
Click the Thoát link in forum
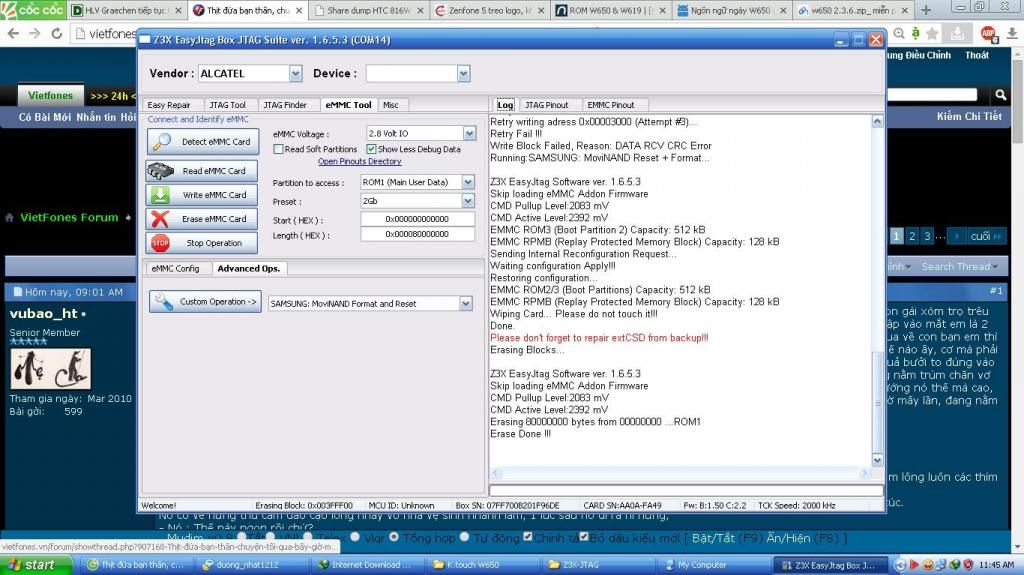click(977, 56)
